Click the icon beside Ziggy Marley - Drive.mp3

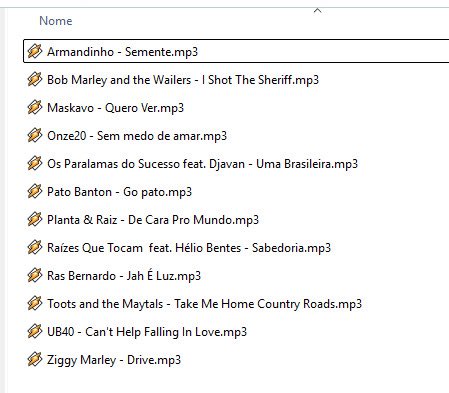35,359
